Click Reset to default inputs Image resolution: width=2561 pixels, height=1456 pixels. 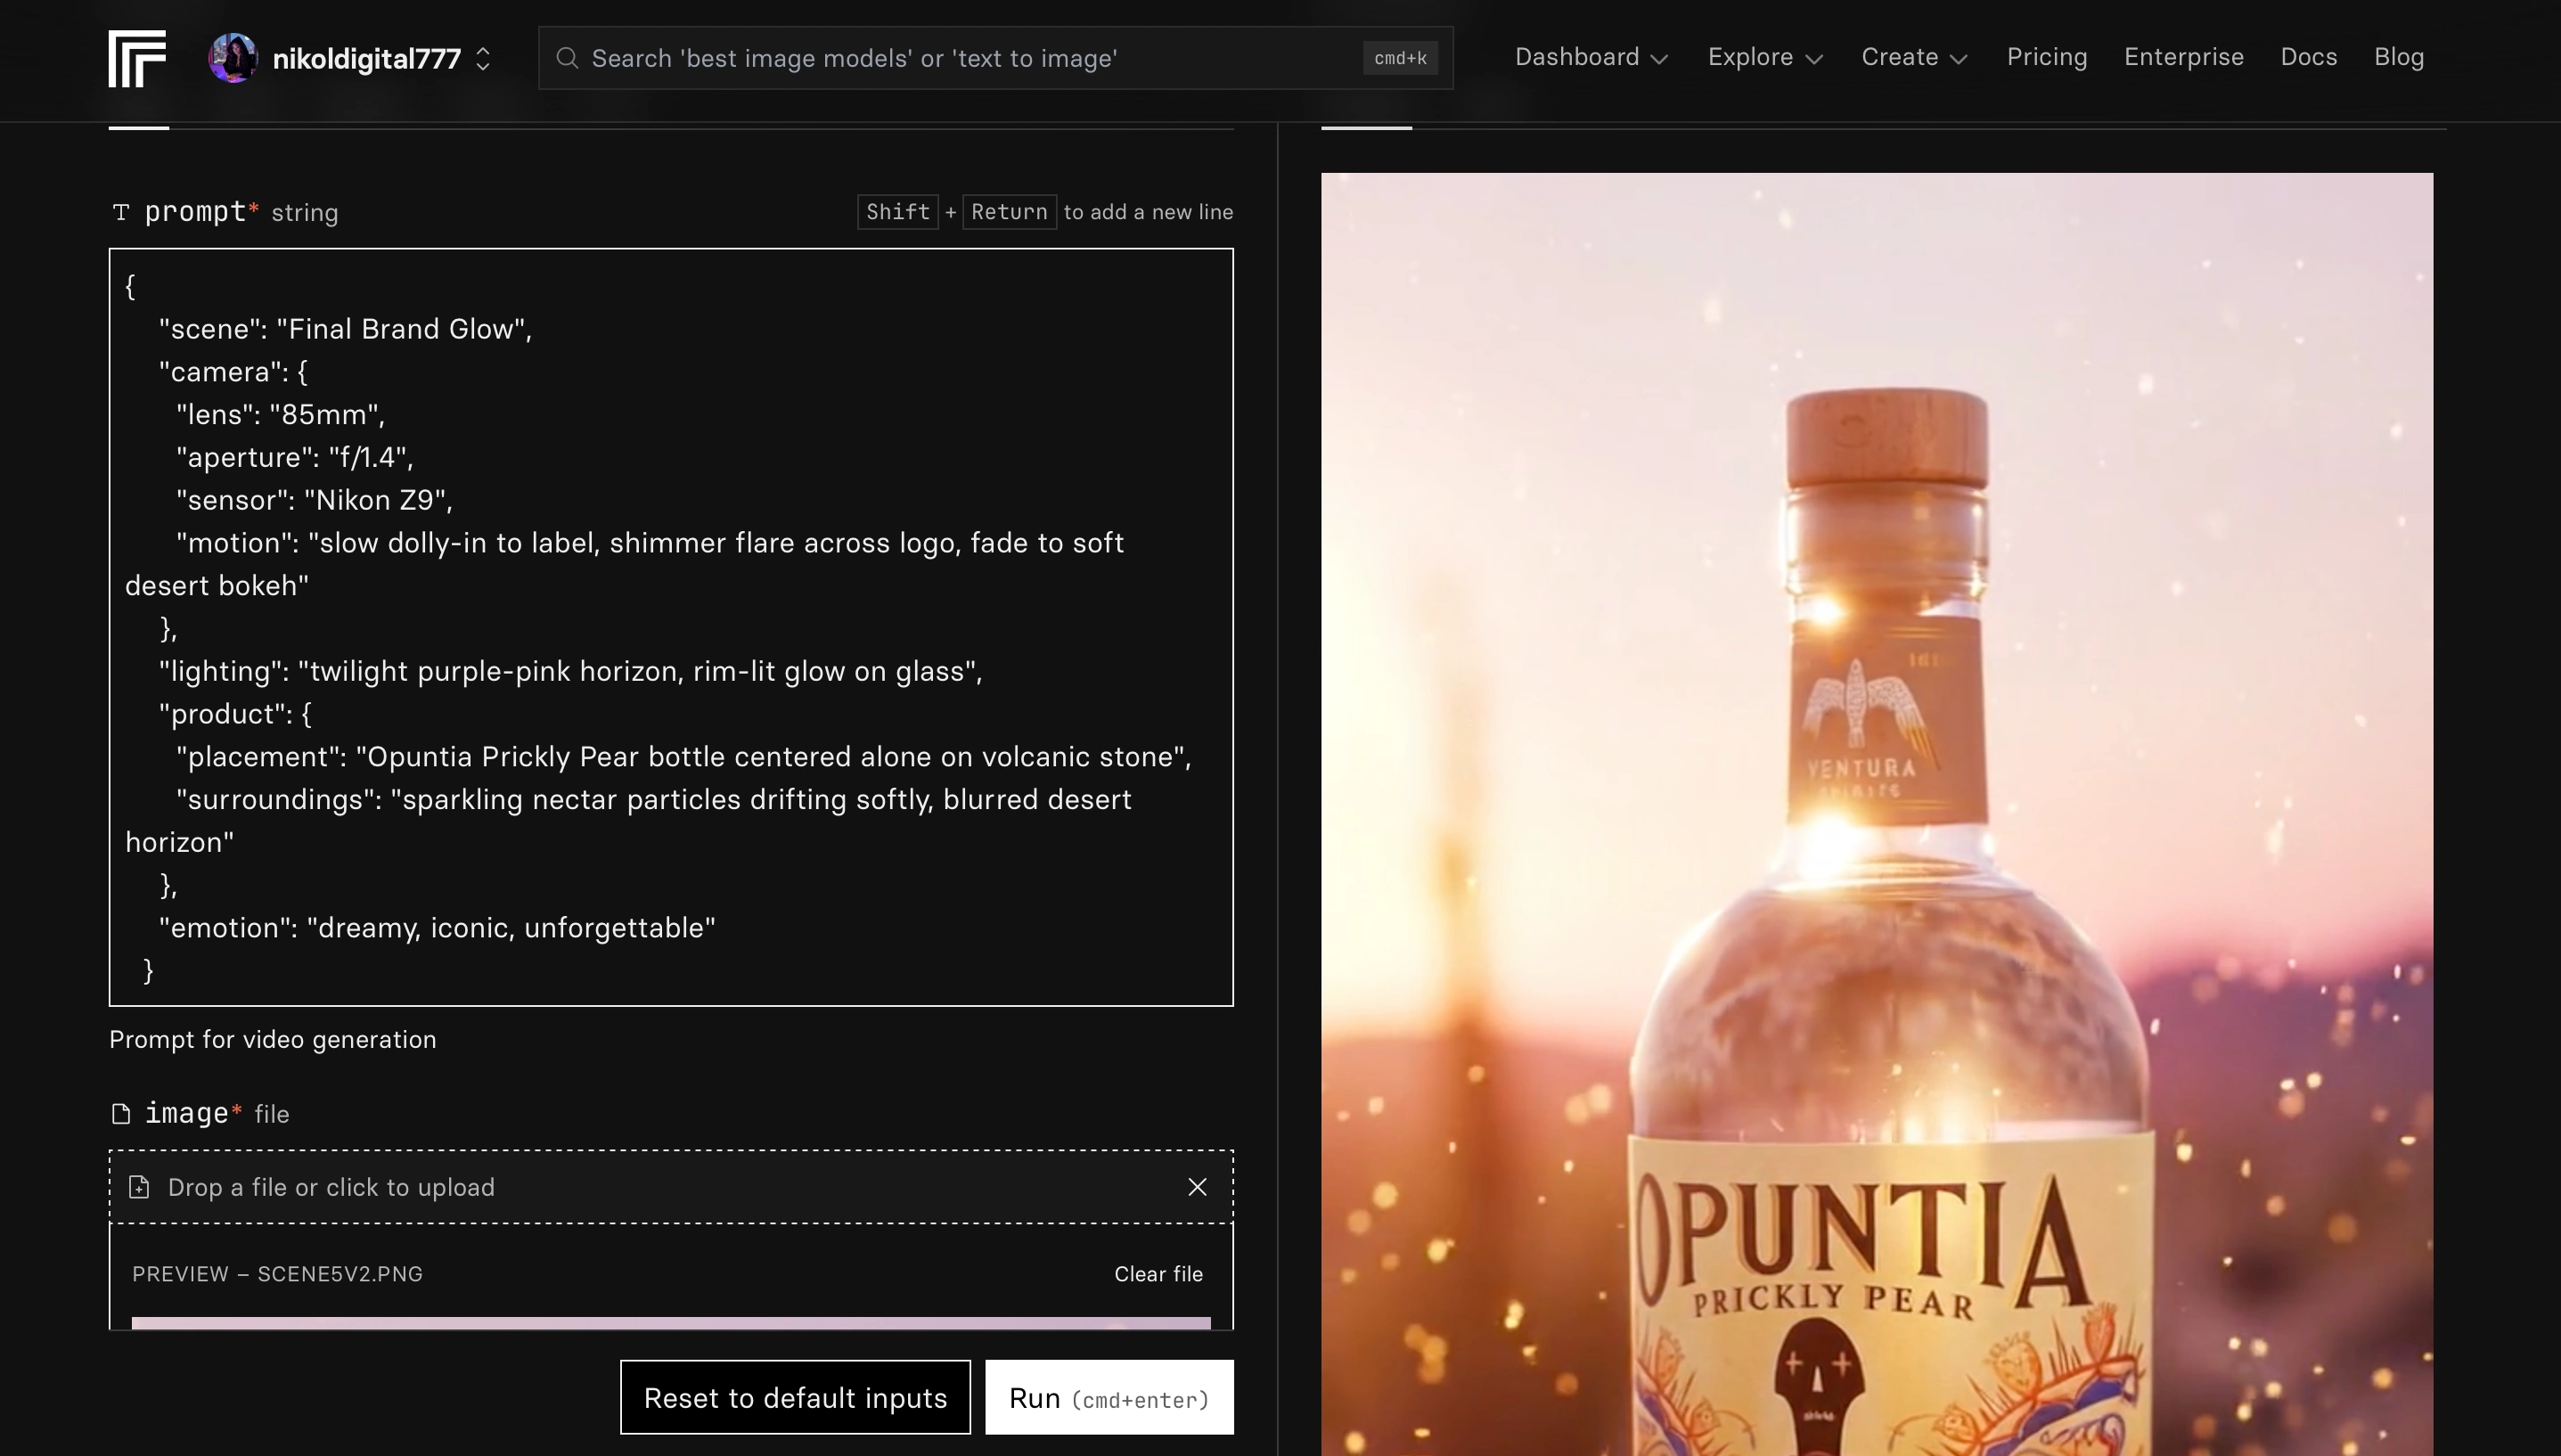pos(795,1397)
